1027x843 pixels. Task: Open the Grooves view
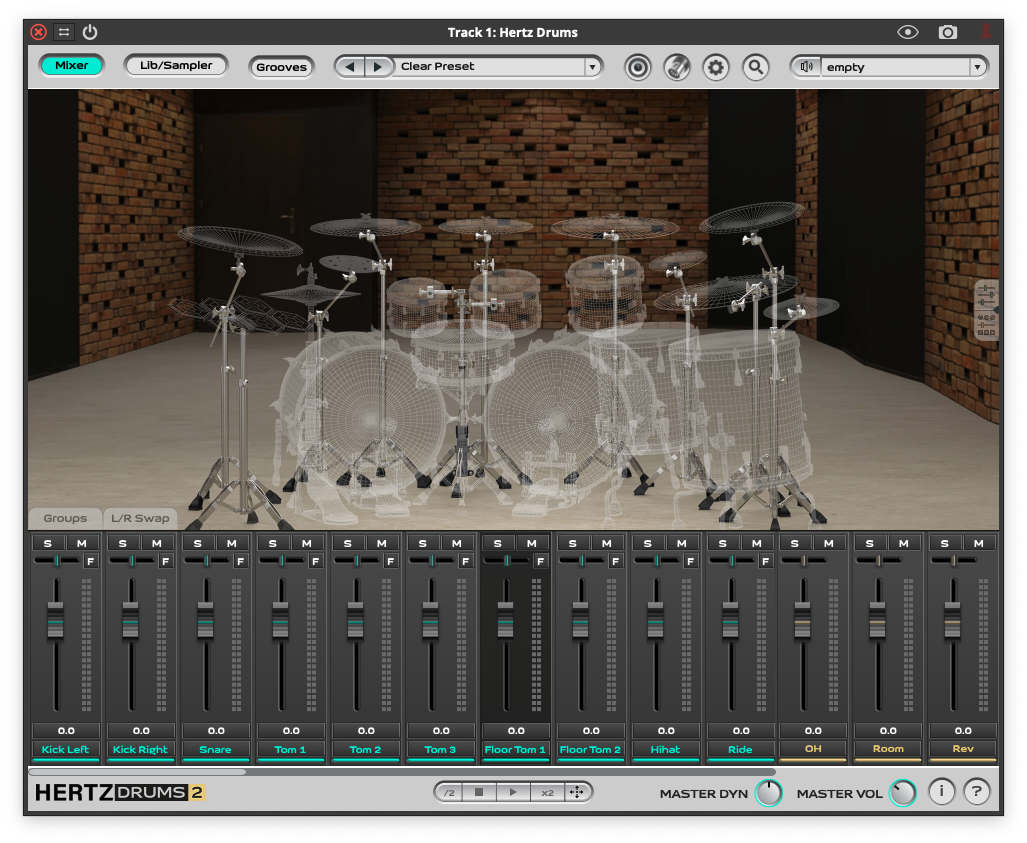[x=281, y=67]
